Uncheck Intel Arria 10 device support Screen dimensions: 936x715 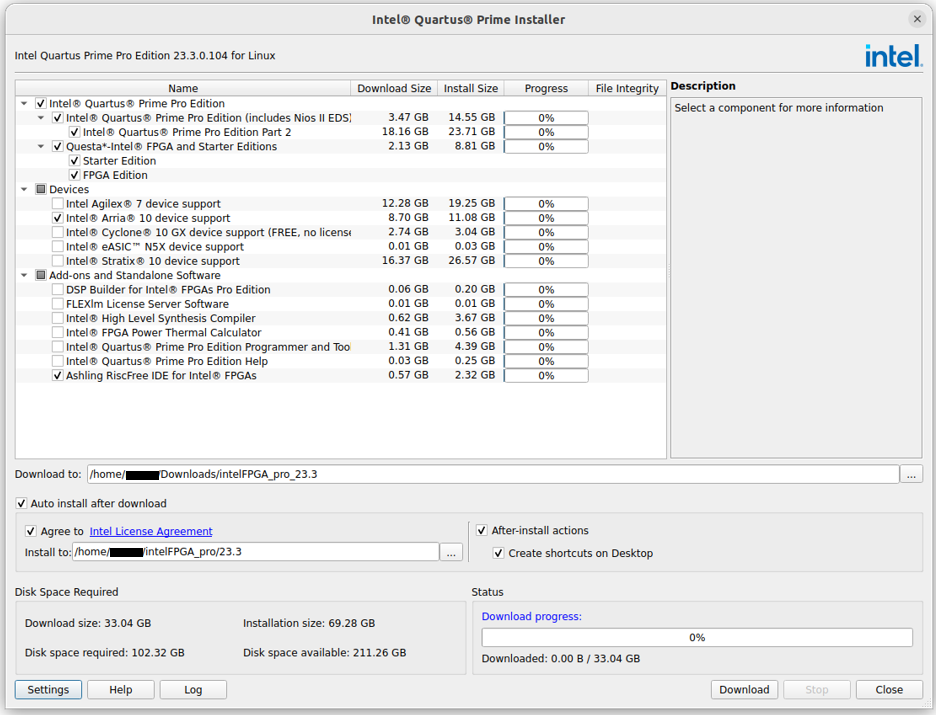(57, 218)
